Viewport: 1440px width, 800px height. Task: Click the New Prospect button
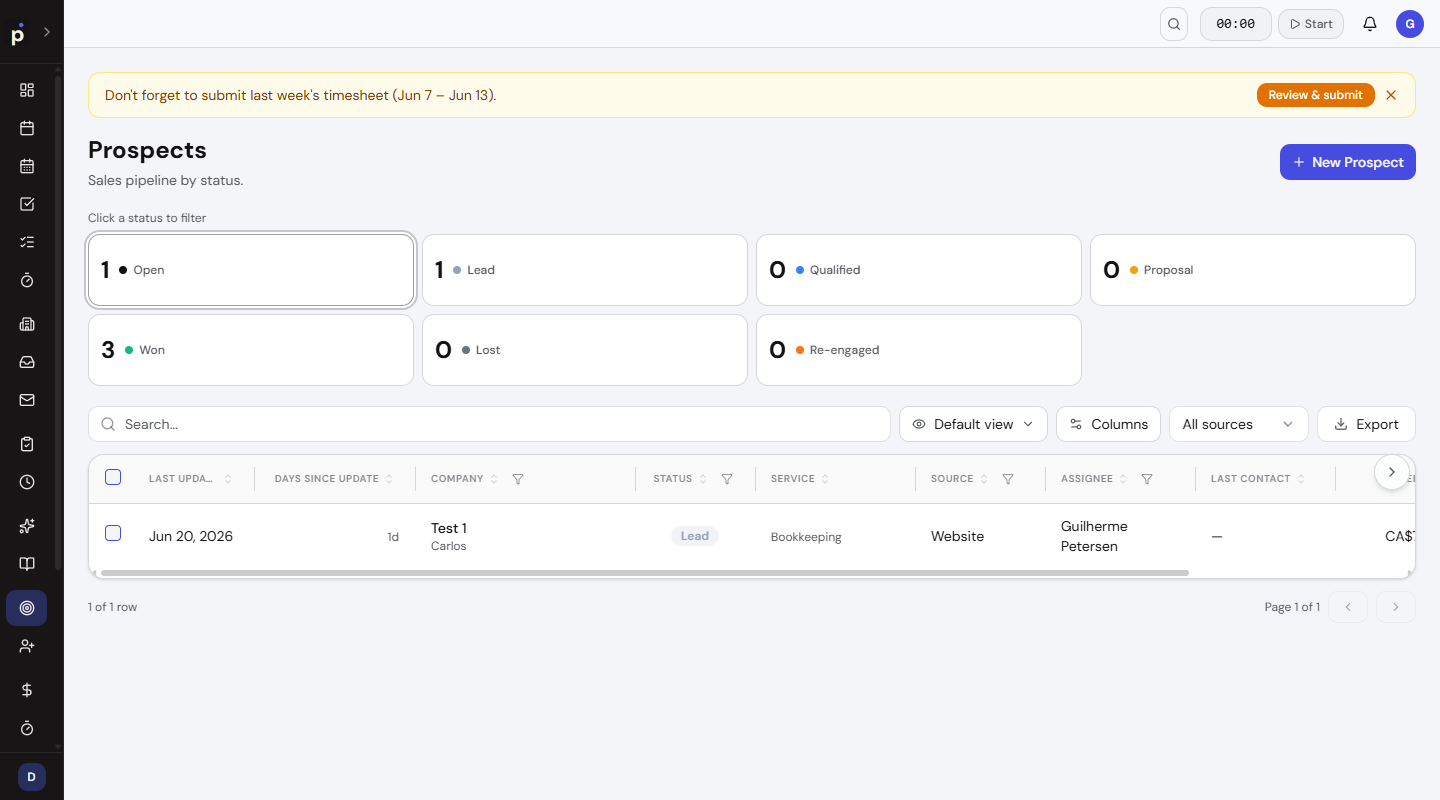click(1348, 162)
